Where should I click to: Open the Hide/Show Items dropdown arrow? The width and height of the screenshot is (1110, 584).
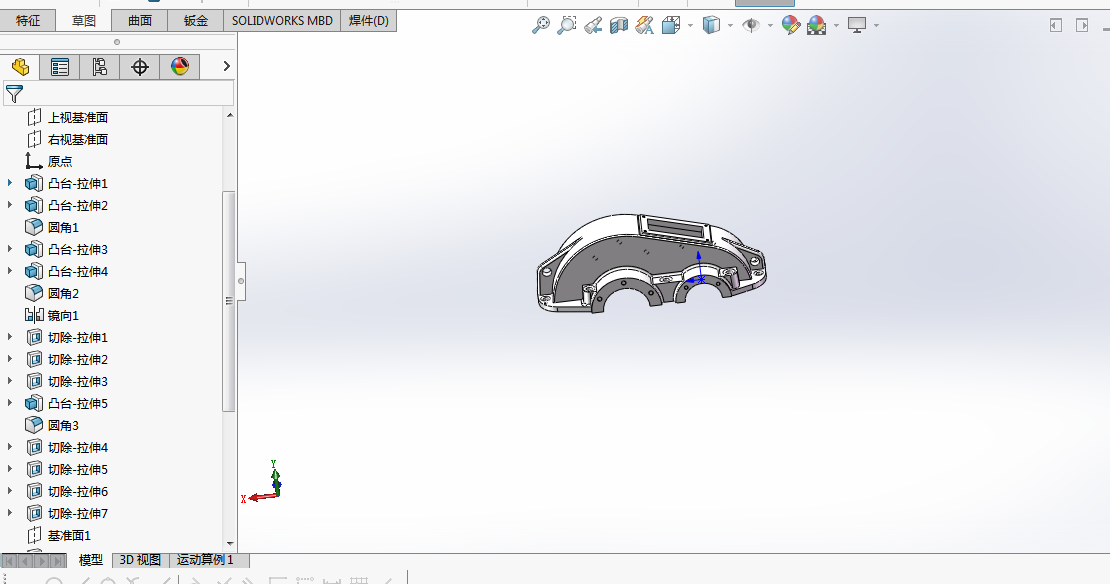770,25
